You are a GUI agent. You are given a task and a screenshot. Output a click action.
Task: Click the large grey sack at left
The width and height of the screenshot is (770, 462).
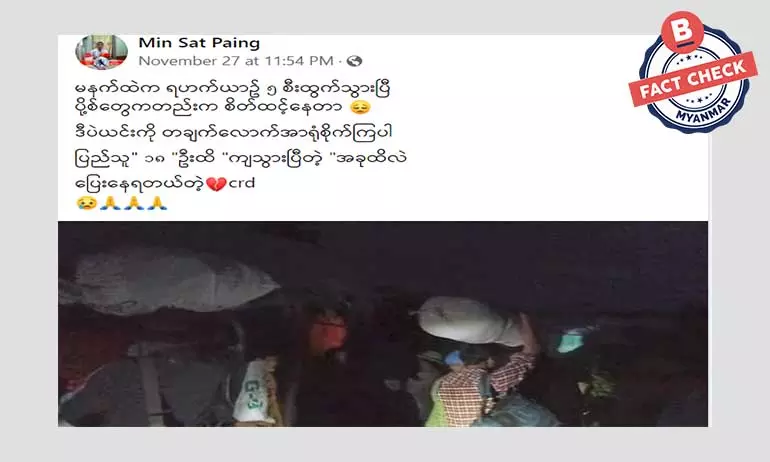click(167, 280)
